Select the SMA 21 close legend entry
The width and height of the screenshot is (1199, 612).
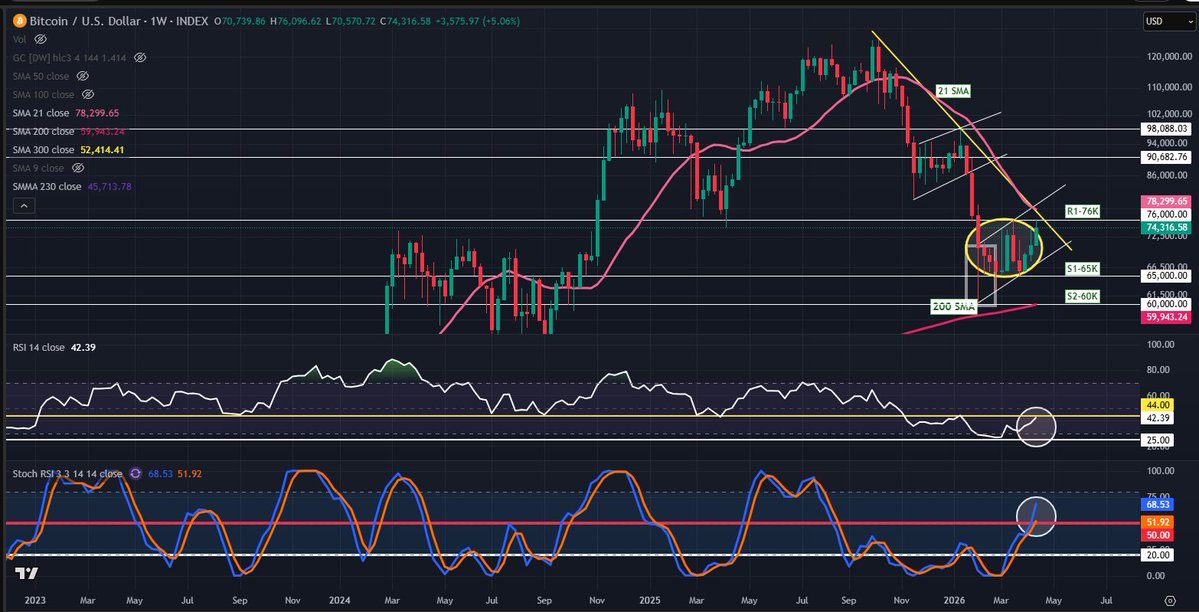pyautogui.click(x=44, y=113)
